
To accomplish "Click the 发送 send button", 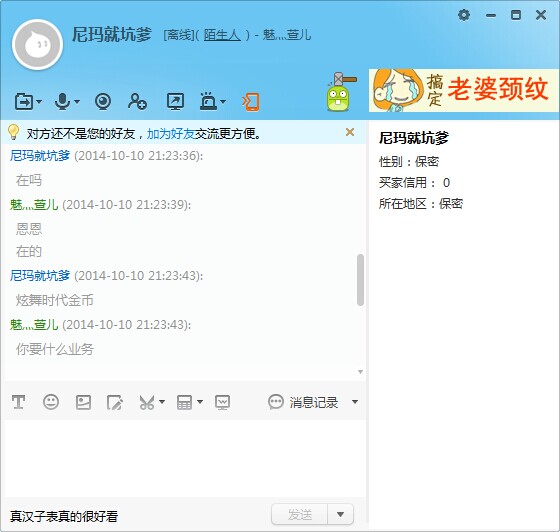I will pyautogui.click(x=300, y=515).
